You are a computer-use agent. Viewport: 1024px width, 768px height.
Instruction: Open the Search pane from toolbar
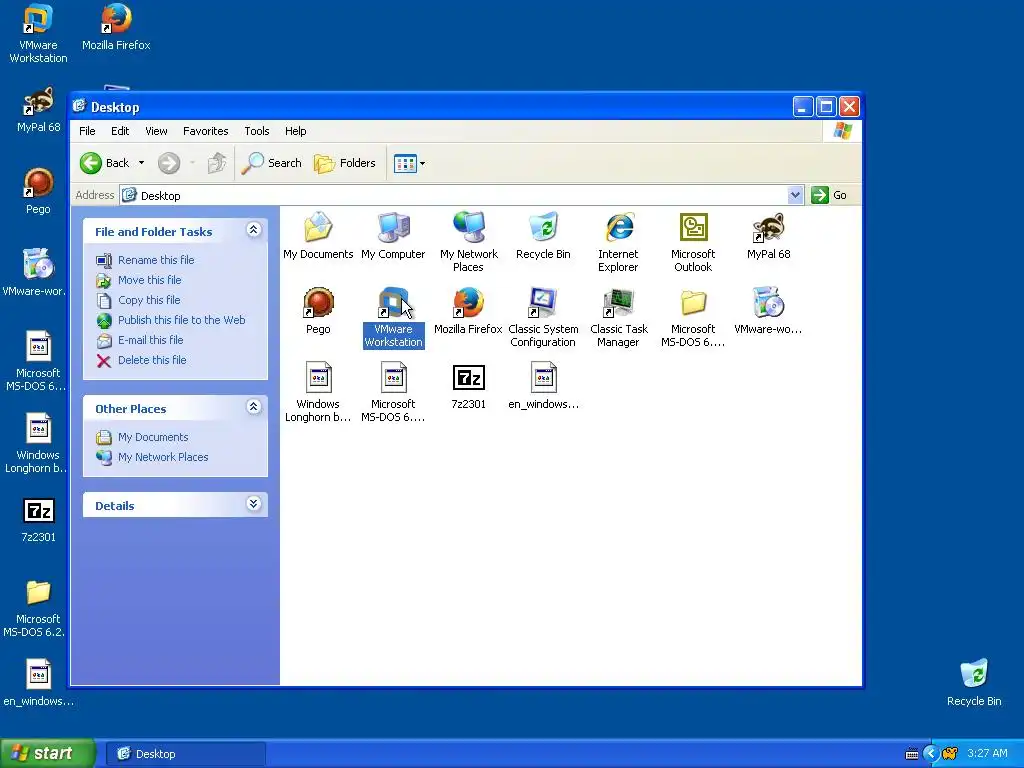point(271,163)
